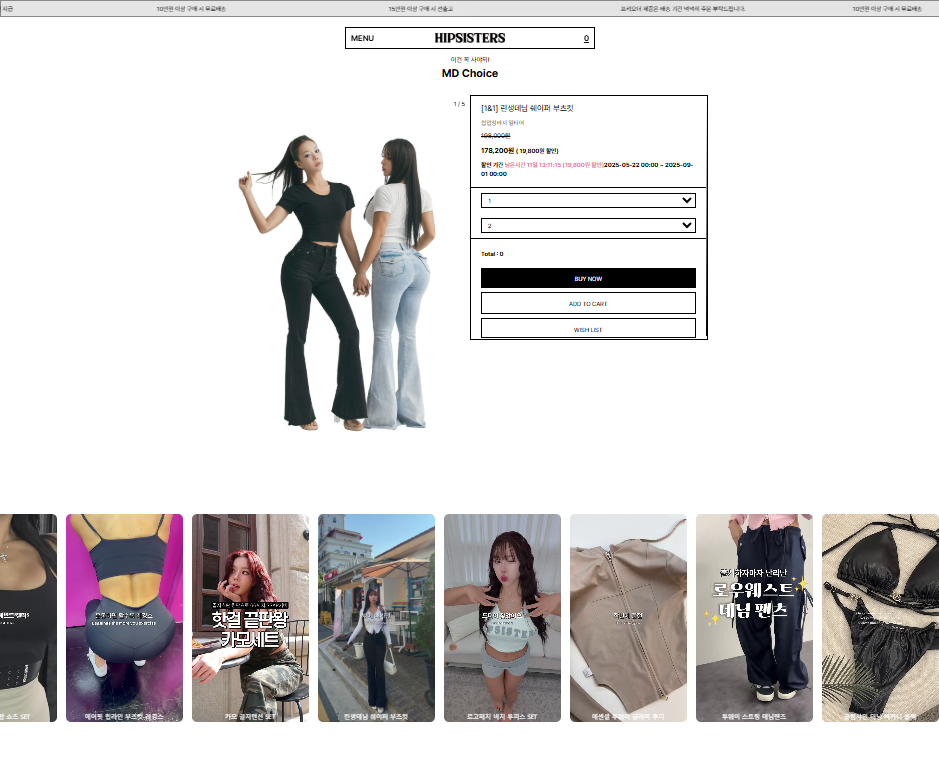Open the purple-background leggings video thumbnail
Screen dimensions: 939x770
coord(124,617)
